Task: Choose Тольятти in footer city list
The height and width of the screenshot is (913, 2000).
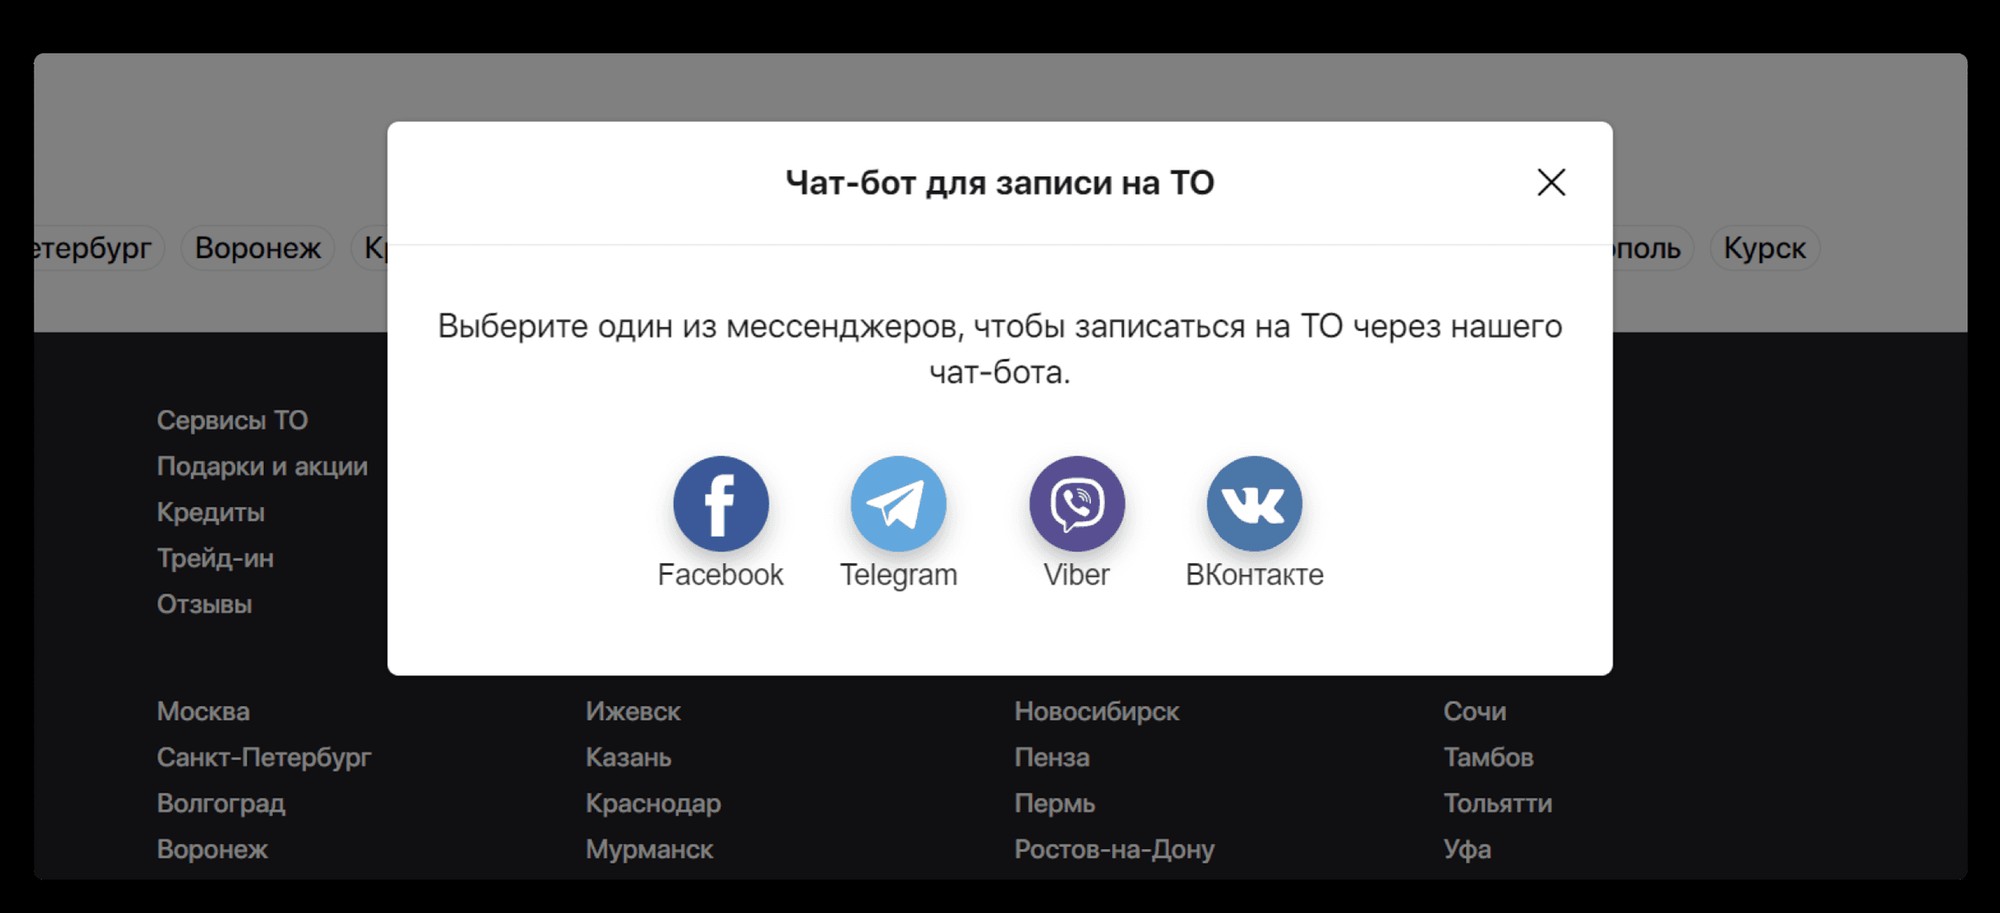Action: [1497, 803]
